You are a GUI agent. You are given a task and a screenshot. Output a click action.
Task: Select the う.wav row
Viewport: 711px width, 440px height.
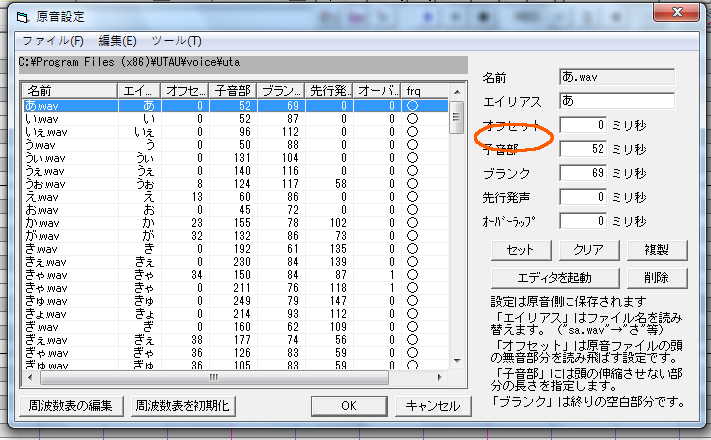pos(235,145)
